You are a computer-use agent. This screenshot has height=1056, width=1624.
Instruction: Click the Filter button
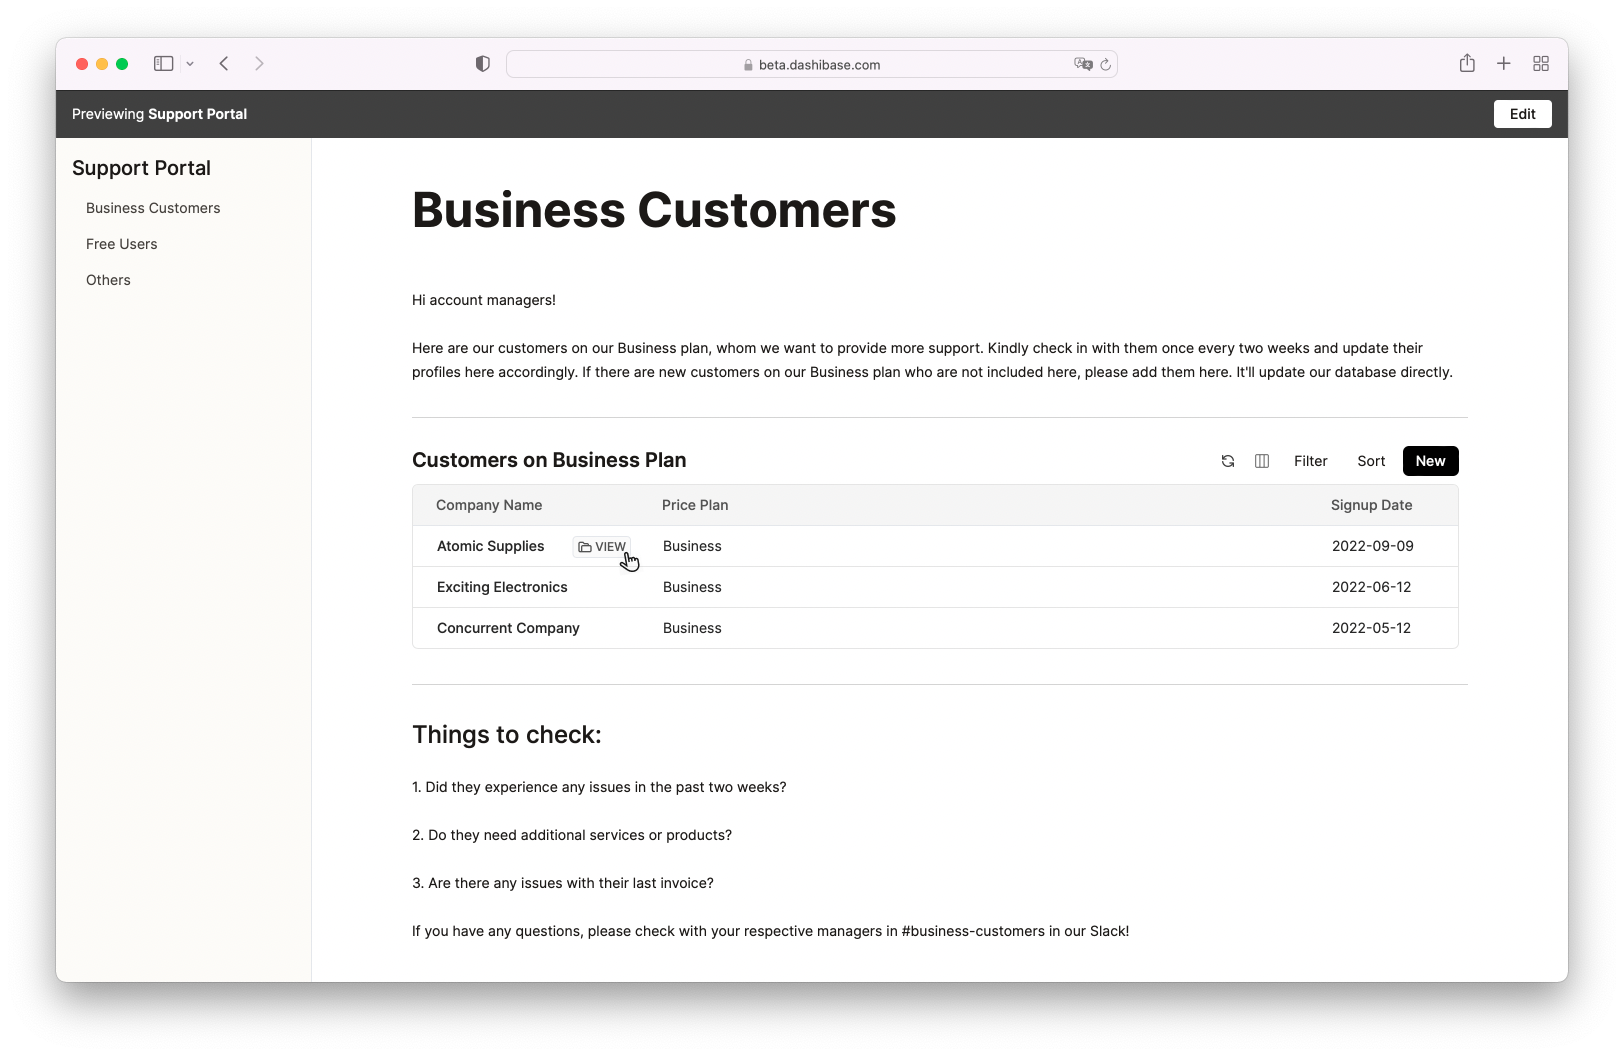point(1310,461)
